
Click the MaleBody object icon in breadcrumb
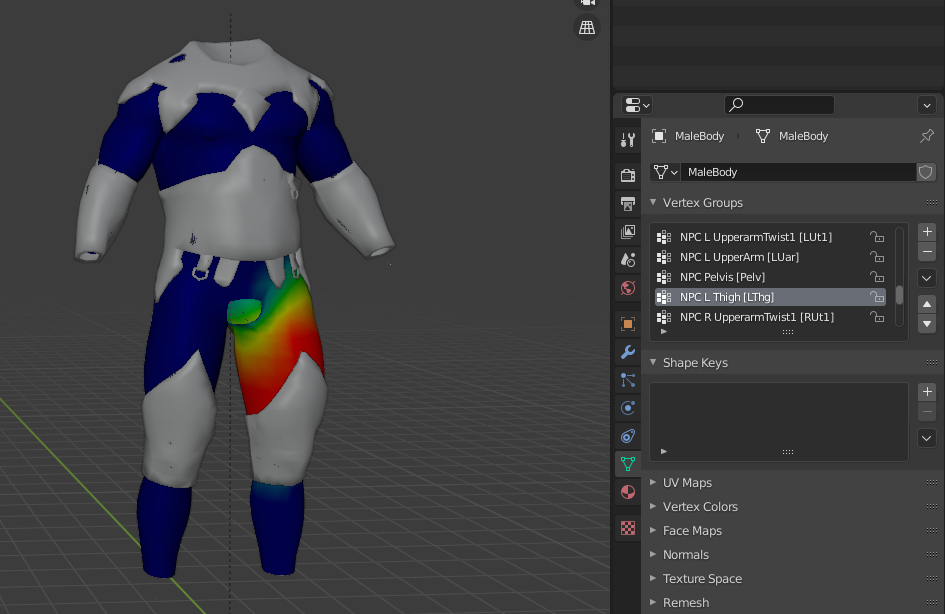point(659,136)
